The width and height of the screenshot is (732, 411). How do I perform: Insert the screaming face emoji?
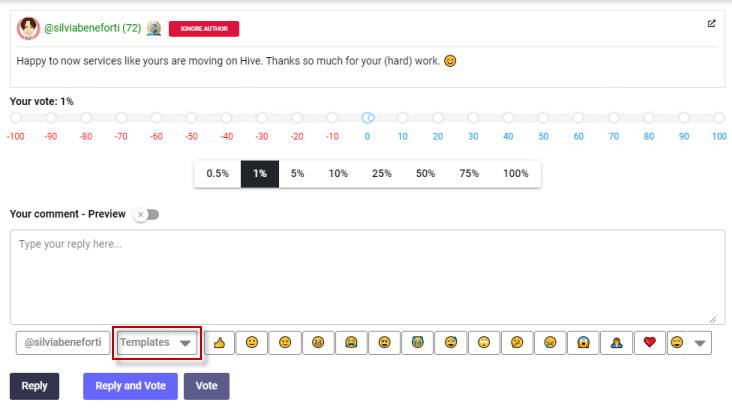(x=583, y=343)
